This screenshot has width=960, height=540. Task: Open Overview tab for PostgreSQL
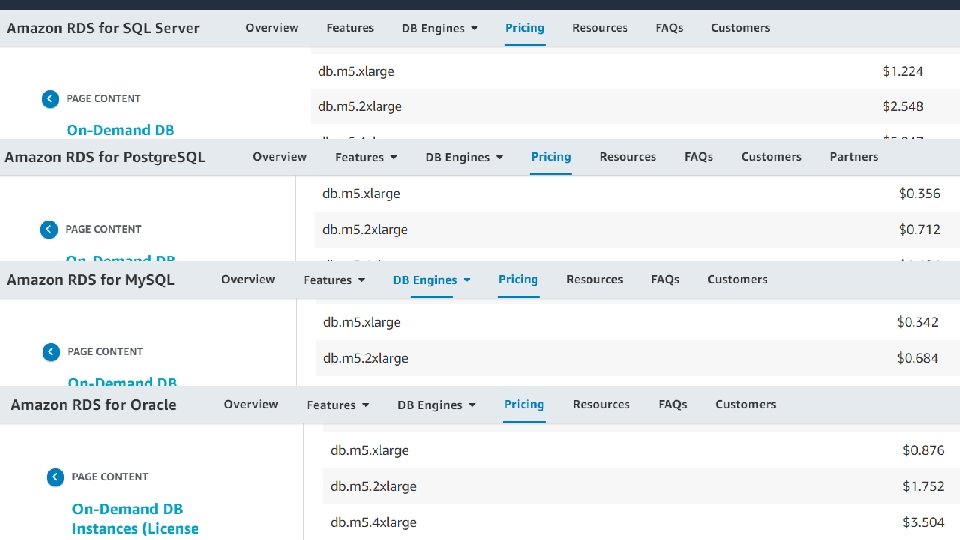click(x=280, y=157)
